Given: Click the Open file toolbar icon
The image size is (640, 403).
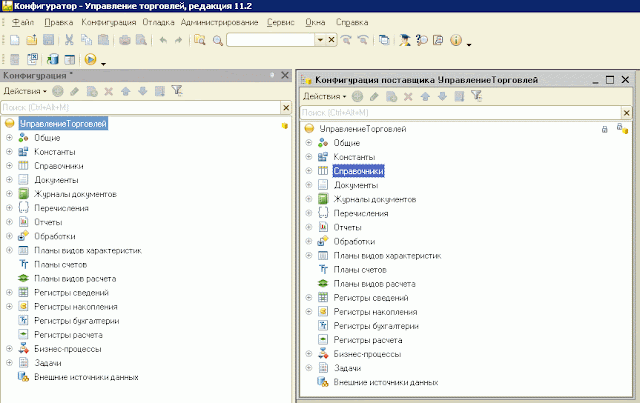Looking at the screenshot, I should click(x=32, y=40).
